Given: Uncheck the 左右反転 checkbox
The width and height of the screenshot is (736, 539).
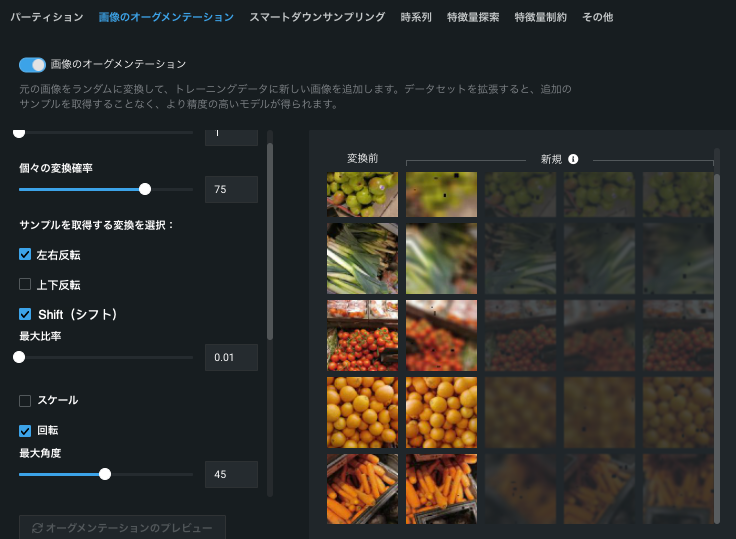Looking at the screenshot, I should [x=25, y=254].
